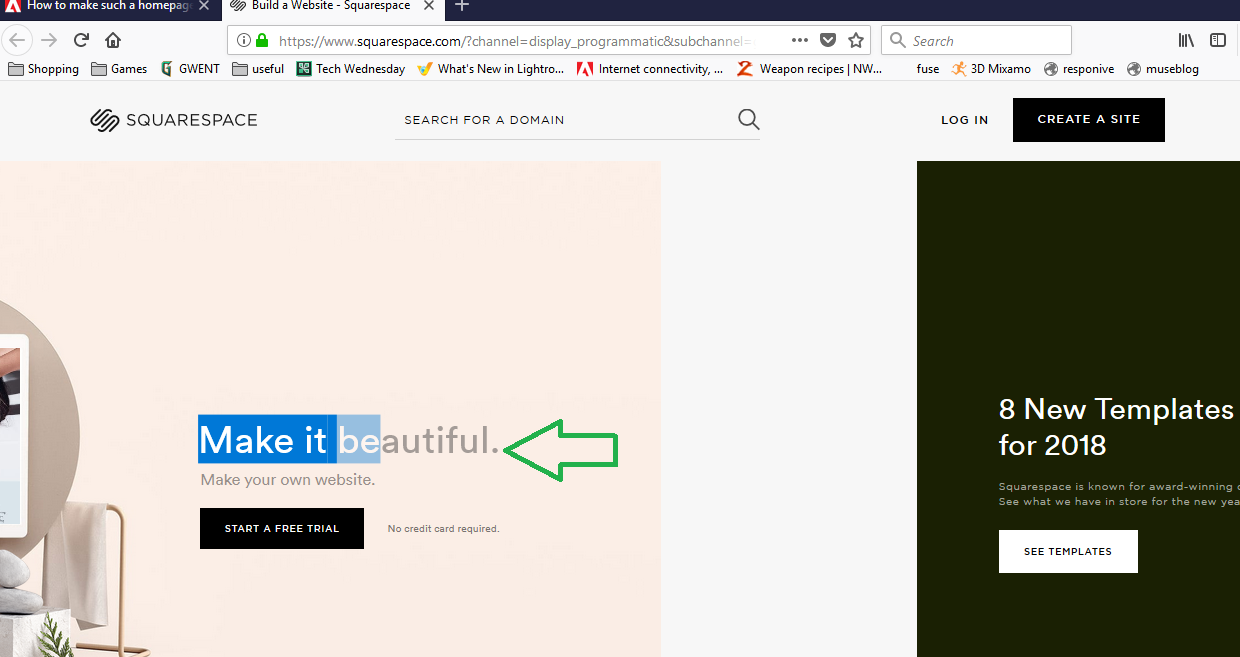Click the START A FREE TRIAL button

point(282,528)
